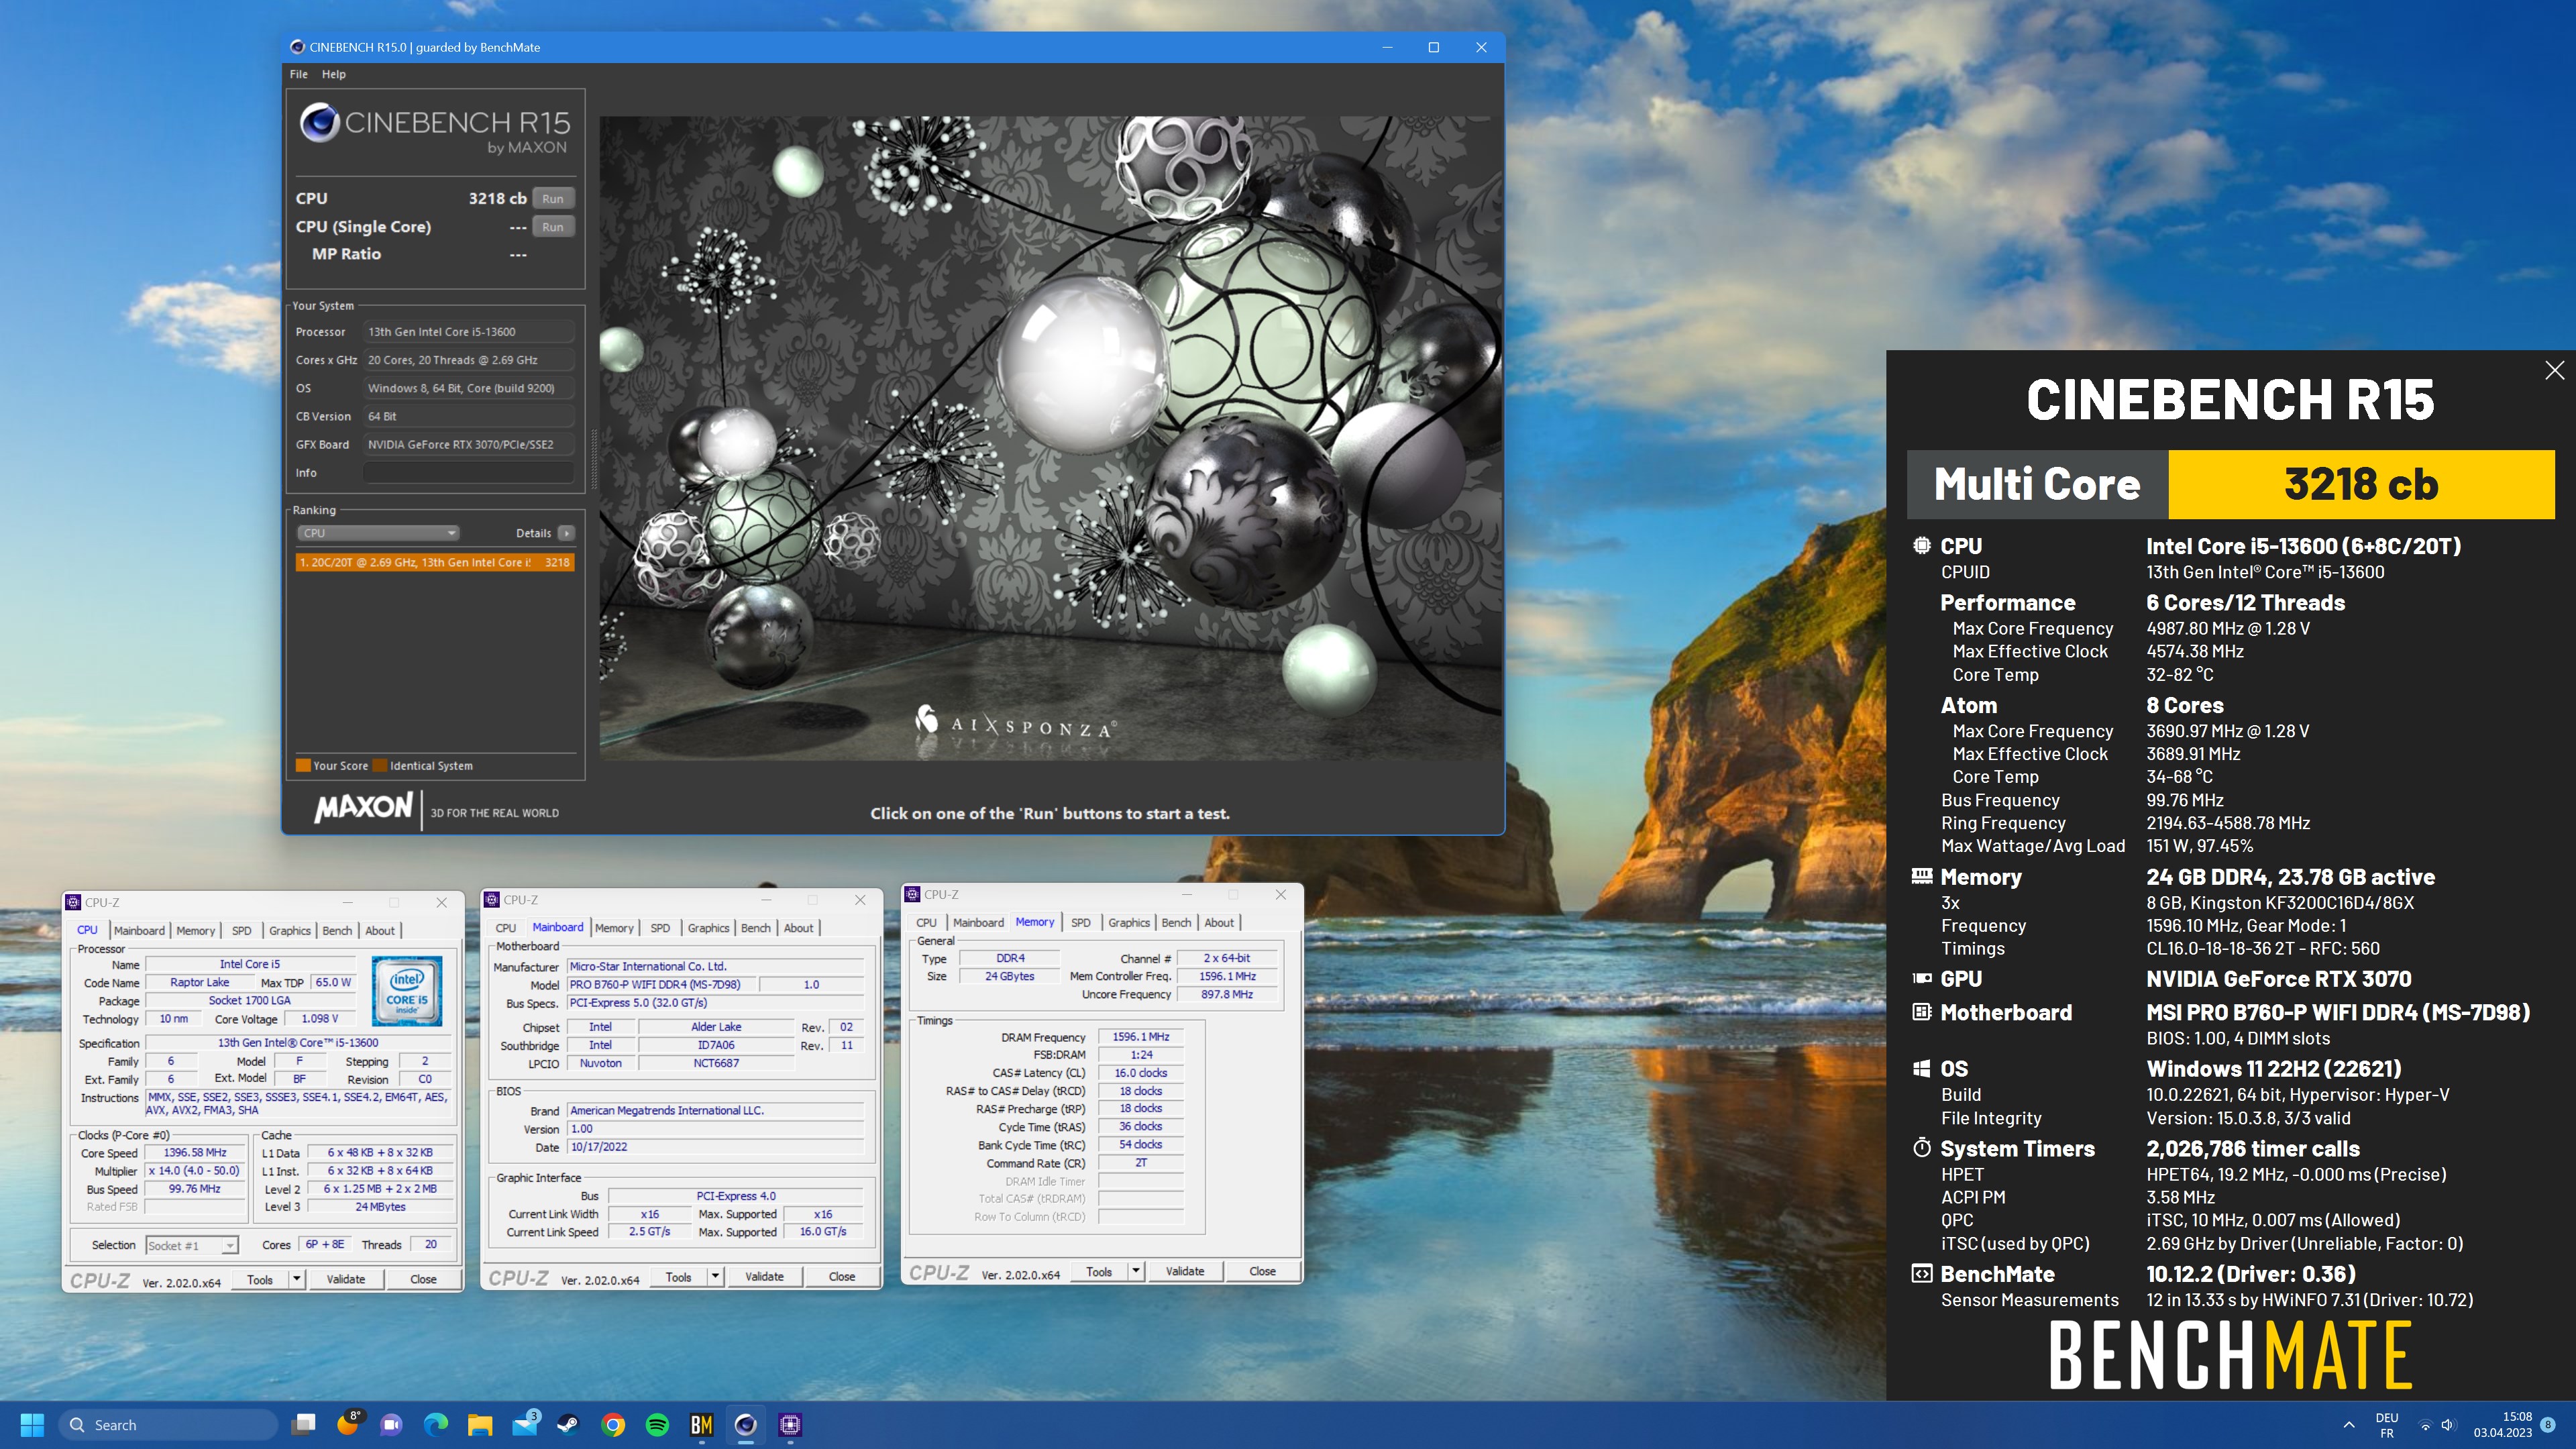Viewport: 2576px width, 1449px height.
Task: Click the Core Speed '1396.58 MHz' value
Action: 195,1152
